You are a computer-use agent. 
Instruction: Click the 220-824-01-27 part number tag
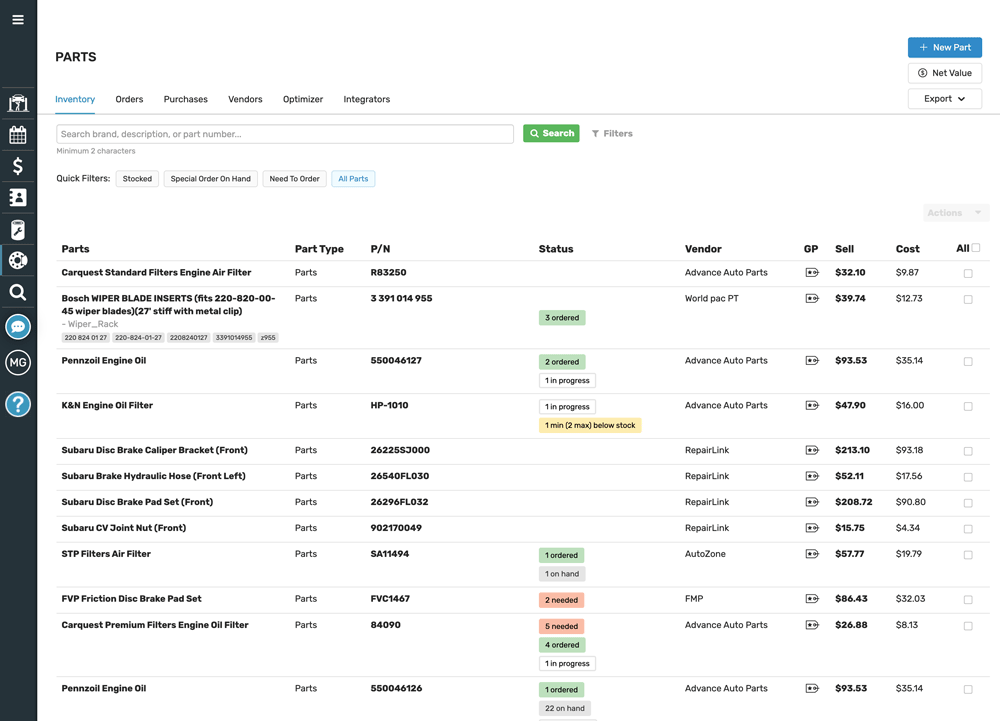click(x=138, y=338)
